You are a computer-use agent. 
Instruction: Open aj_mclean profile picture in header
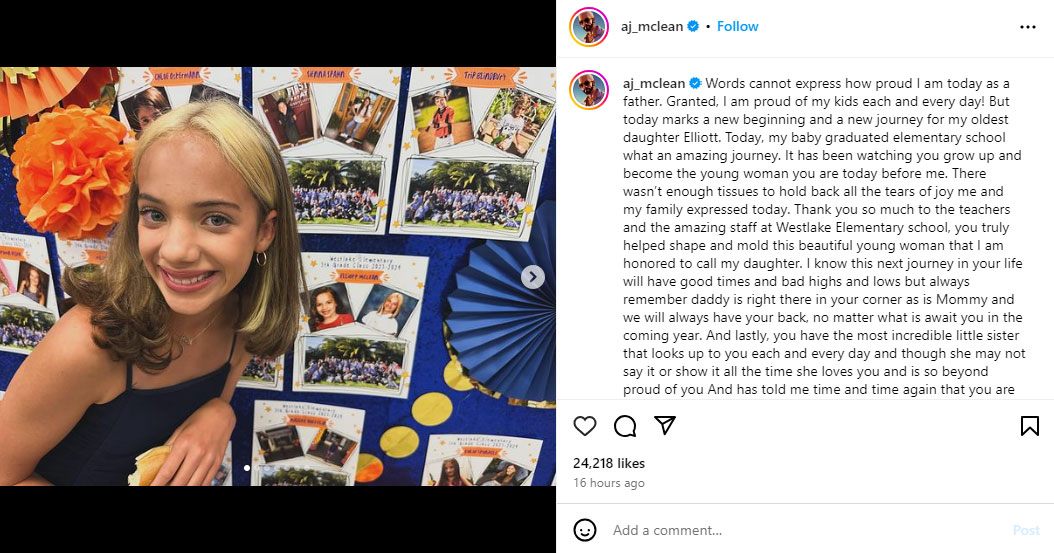(x=589, y=27)
